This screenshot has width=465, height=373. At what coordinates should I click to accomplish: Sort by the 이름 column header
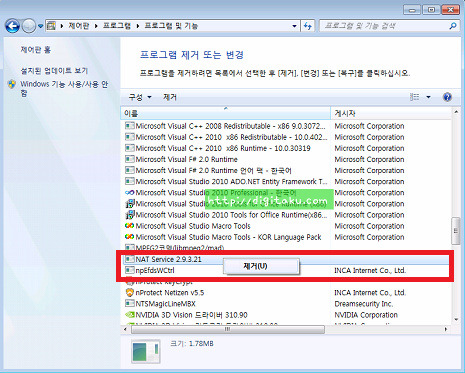tap(225, 113)
